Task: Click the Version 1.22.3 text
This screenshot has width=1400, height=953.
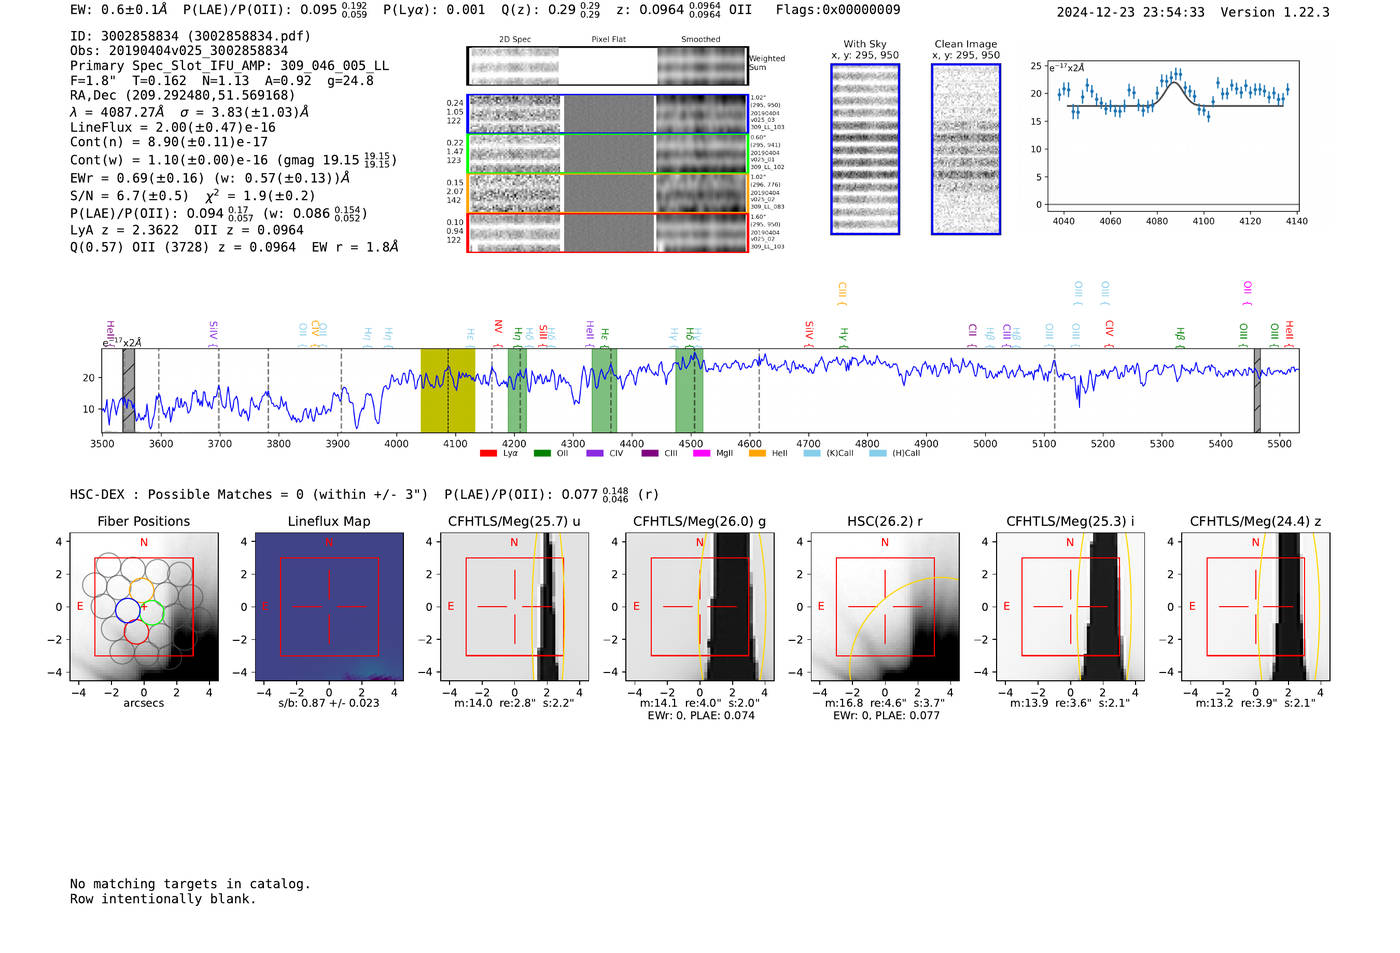Action: click(1275, 12)
